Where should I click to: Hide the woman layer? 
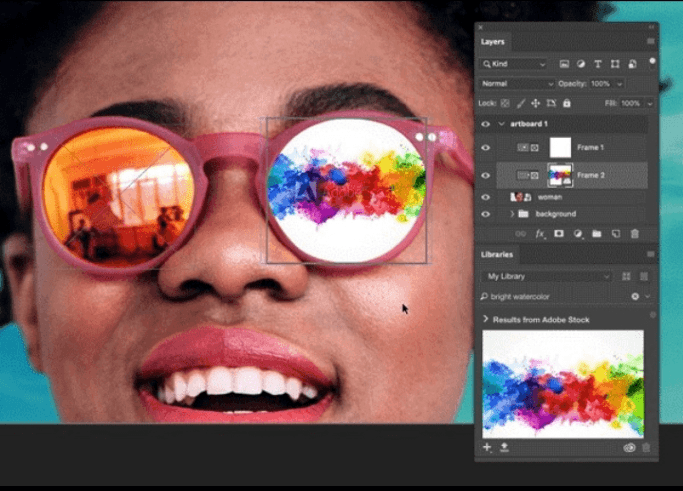(x=486, y=197)
